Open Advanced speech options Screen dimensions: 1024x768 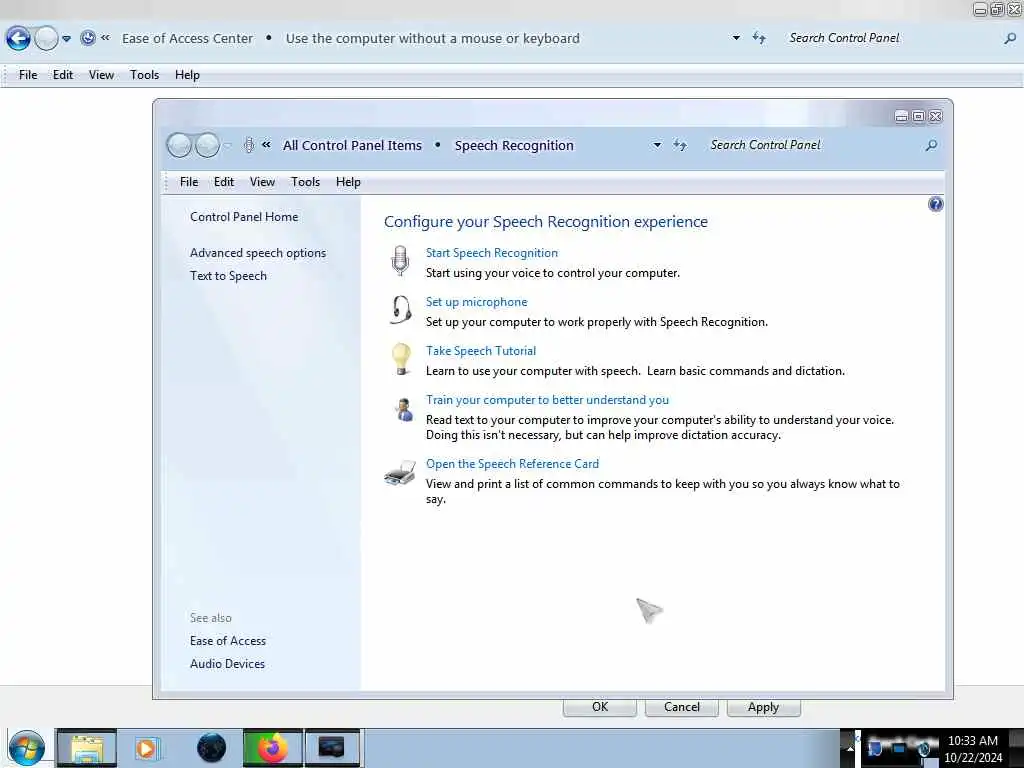pyautogui.click(x=257, y=253)
